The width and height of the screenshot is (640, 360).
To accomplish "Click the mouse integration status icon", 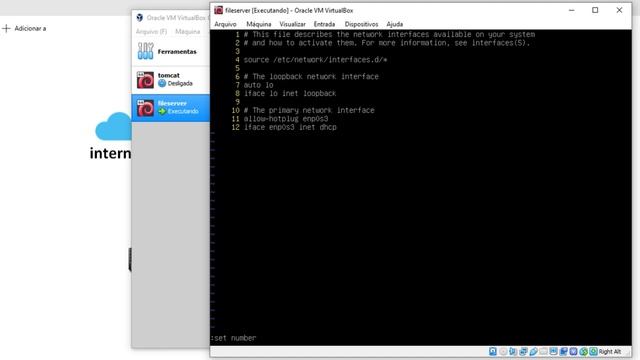I will pyautogui.click(x=583, y=351).
